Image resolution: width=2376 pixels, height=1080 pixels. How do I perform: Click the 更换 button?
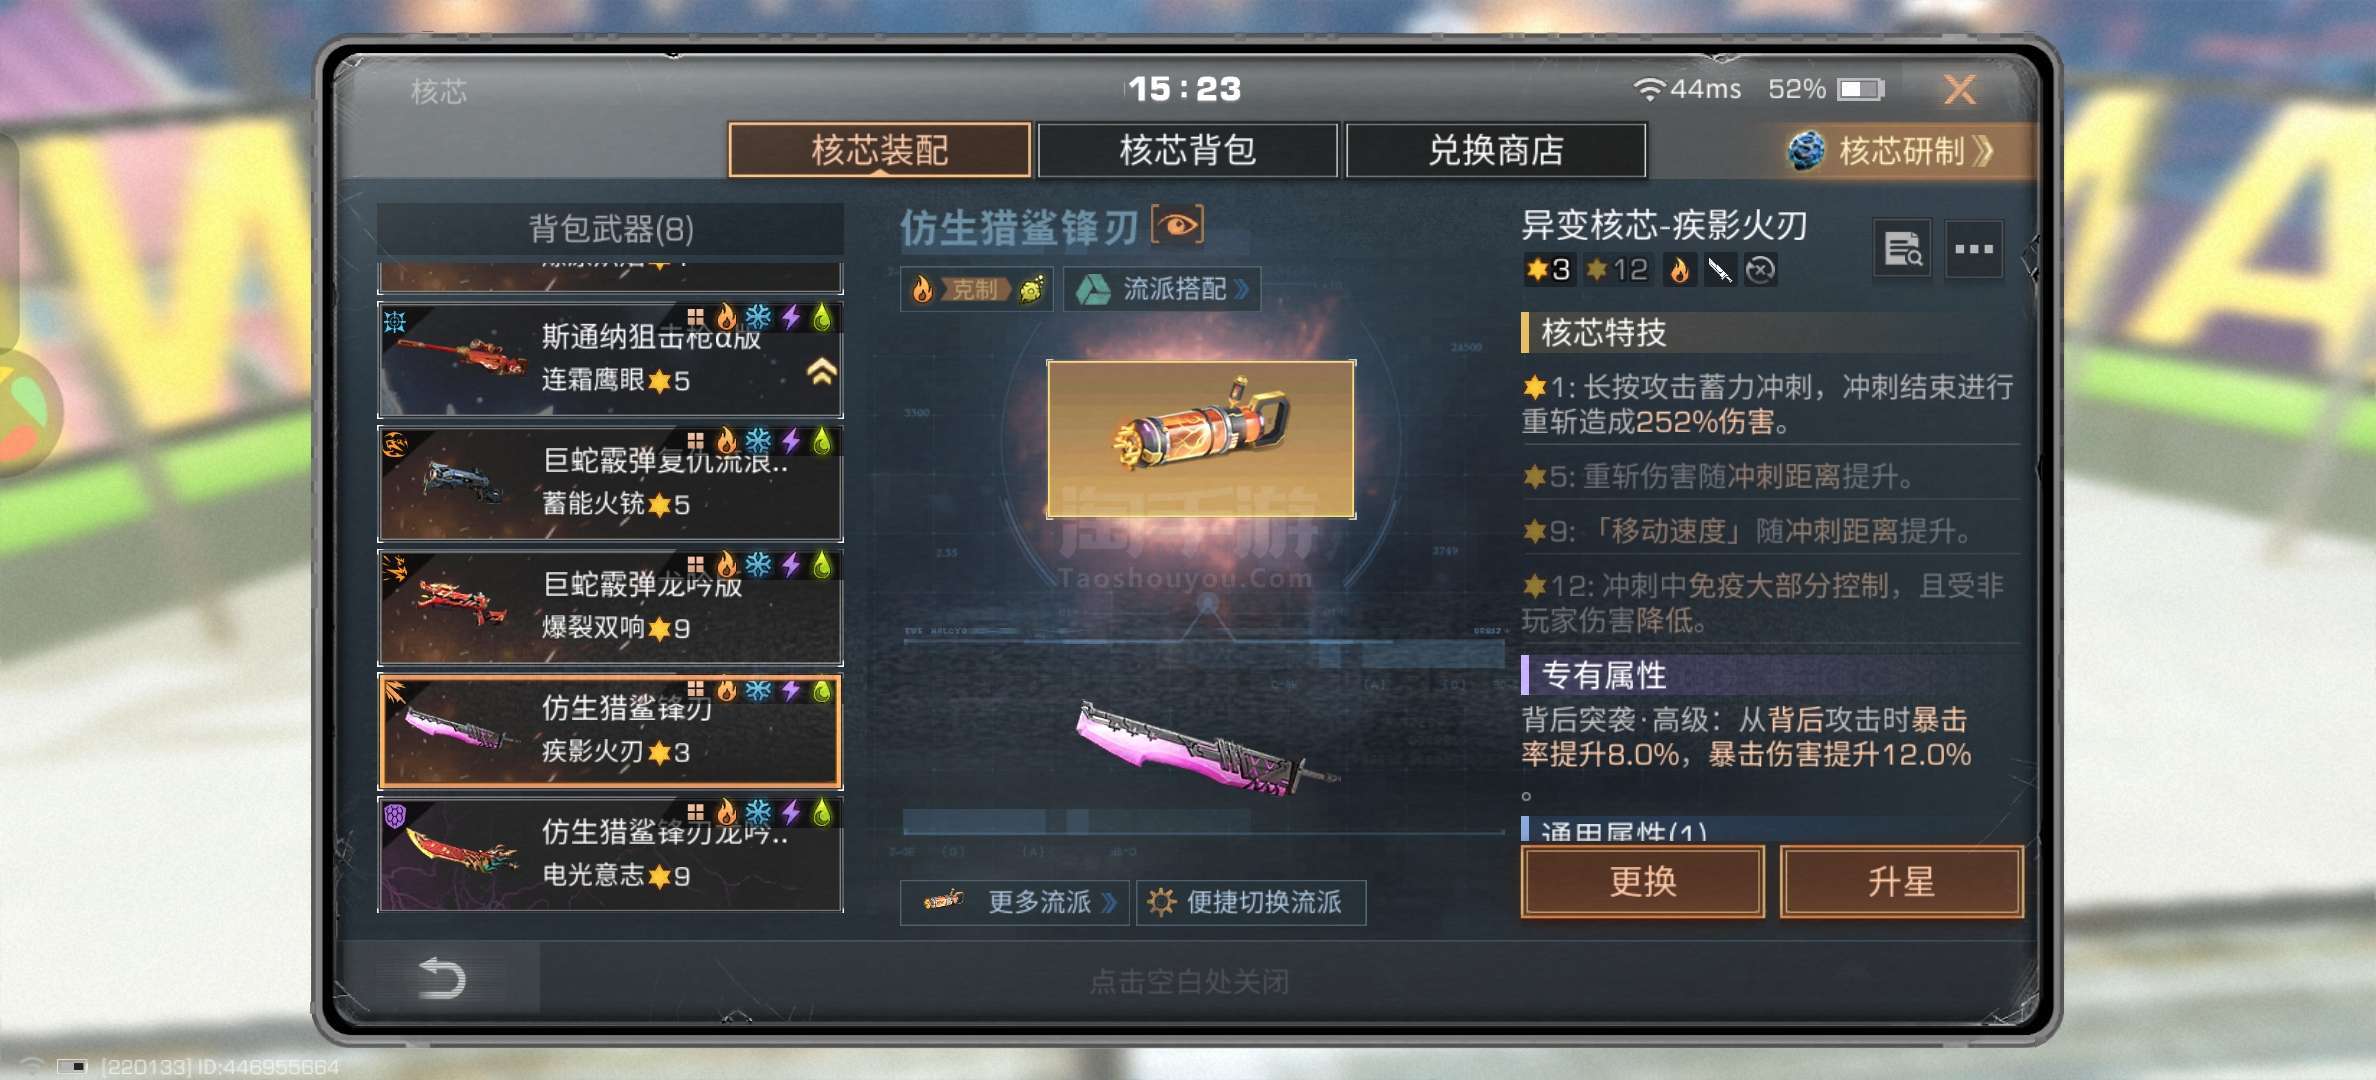click(x=1643, y=882)
